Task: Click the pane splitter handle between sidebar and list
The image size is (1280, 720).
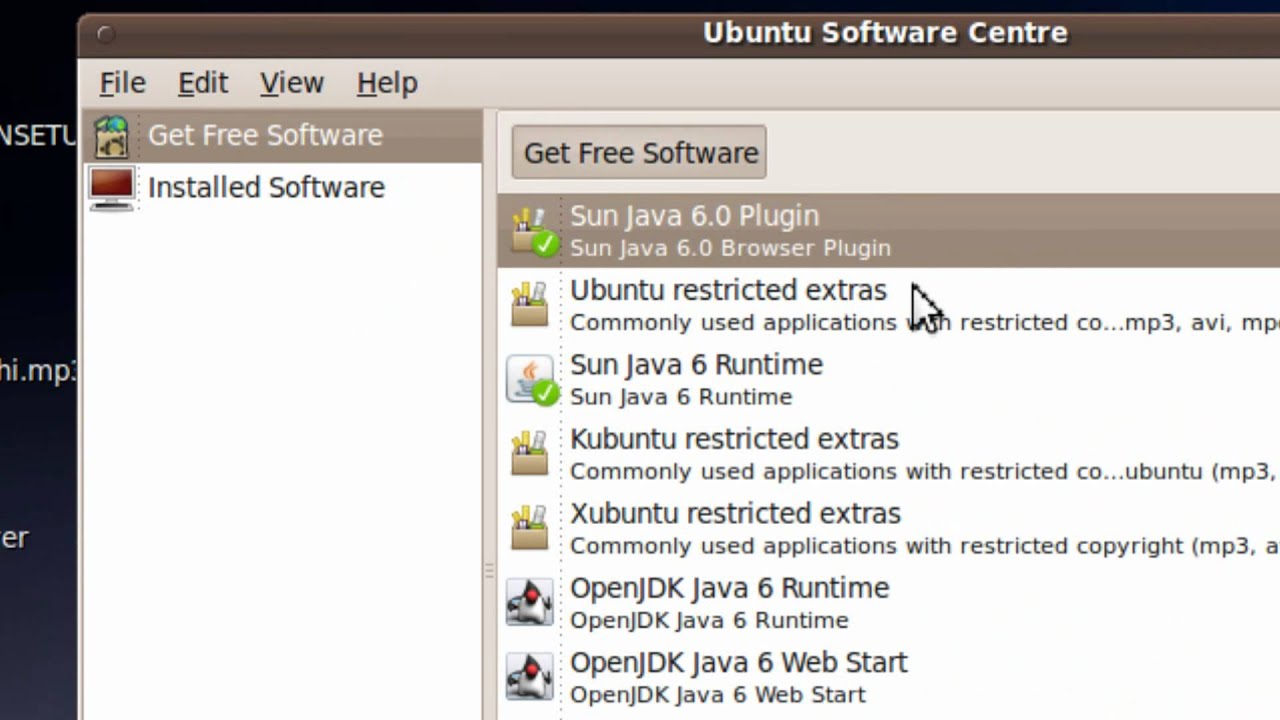Action: pyautogui.click(x=489, y=572)
